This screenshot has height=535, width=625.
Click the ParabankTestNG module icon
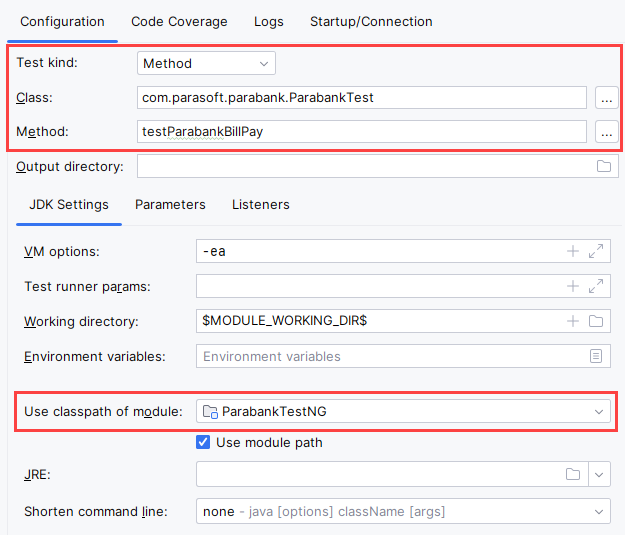click(x=210, y=411)
